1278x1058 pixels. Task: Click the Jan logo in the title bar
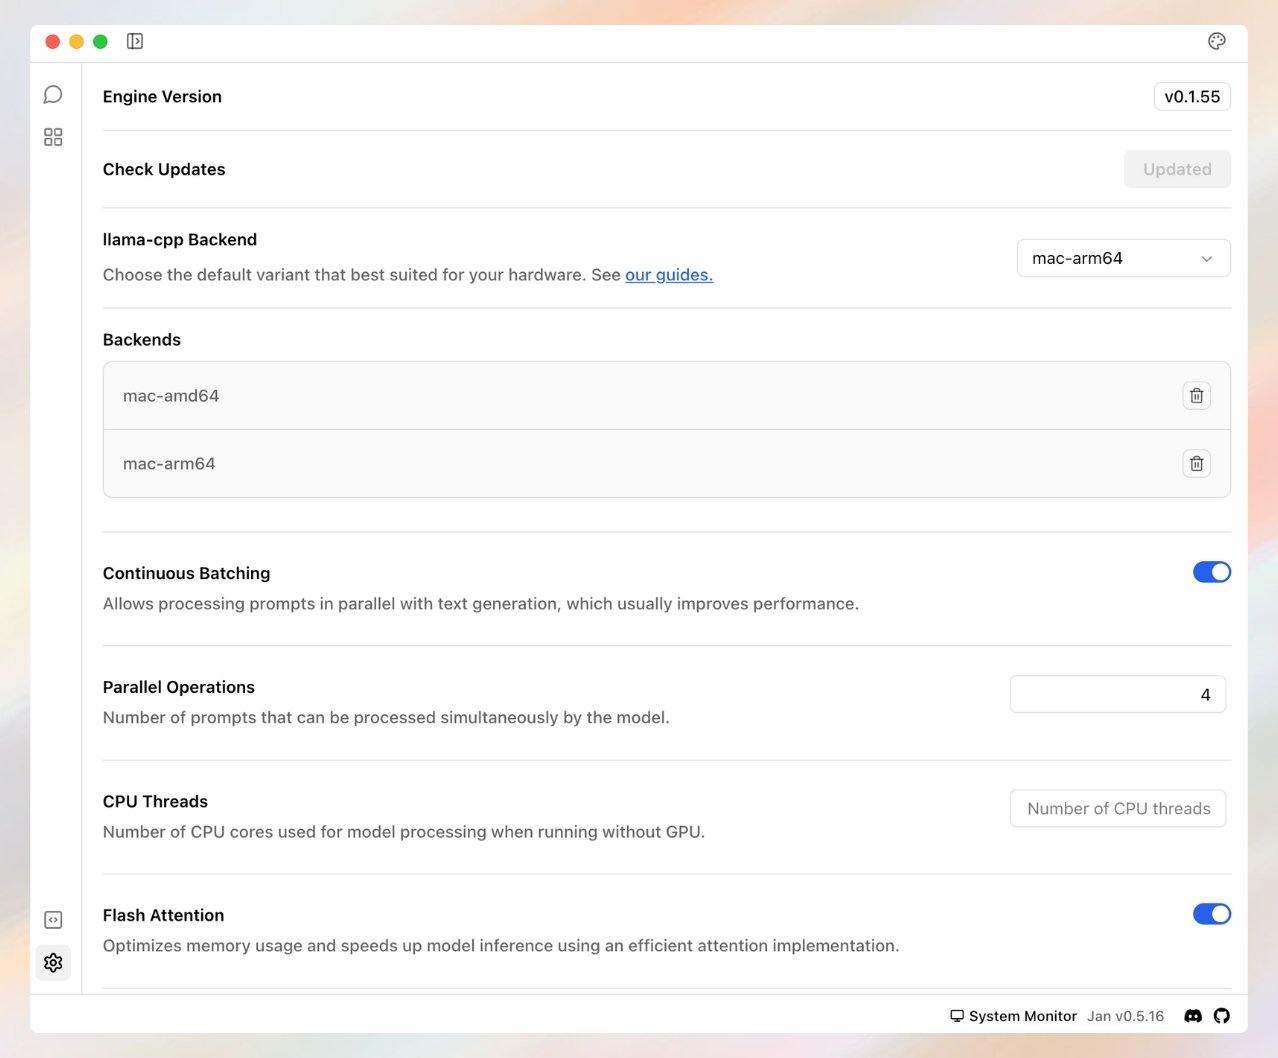pos(135,41)
